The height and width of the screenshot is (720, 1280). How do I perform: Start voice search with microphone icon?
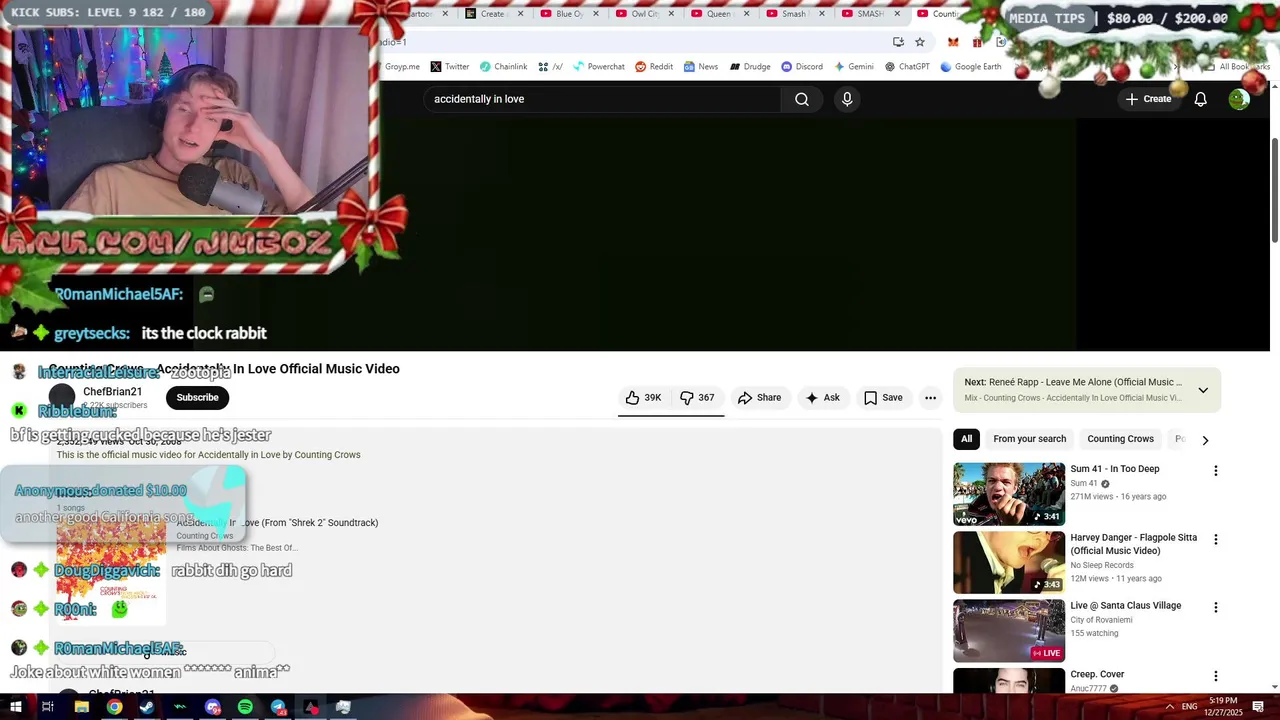[847, 99]
